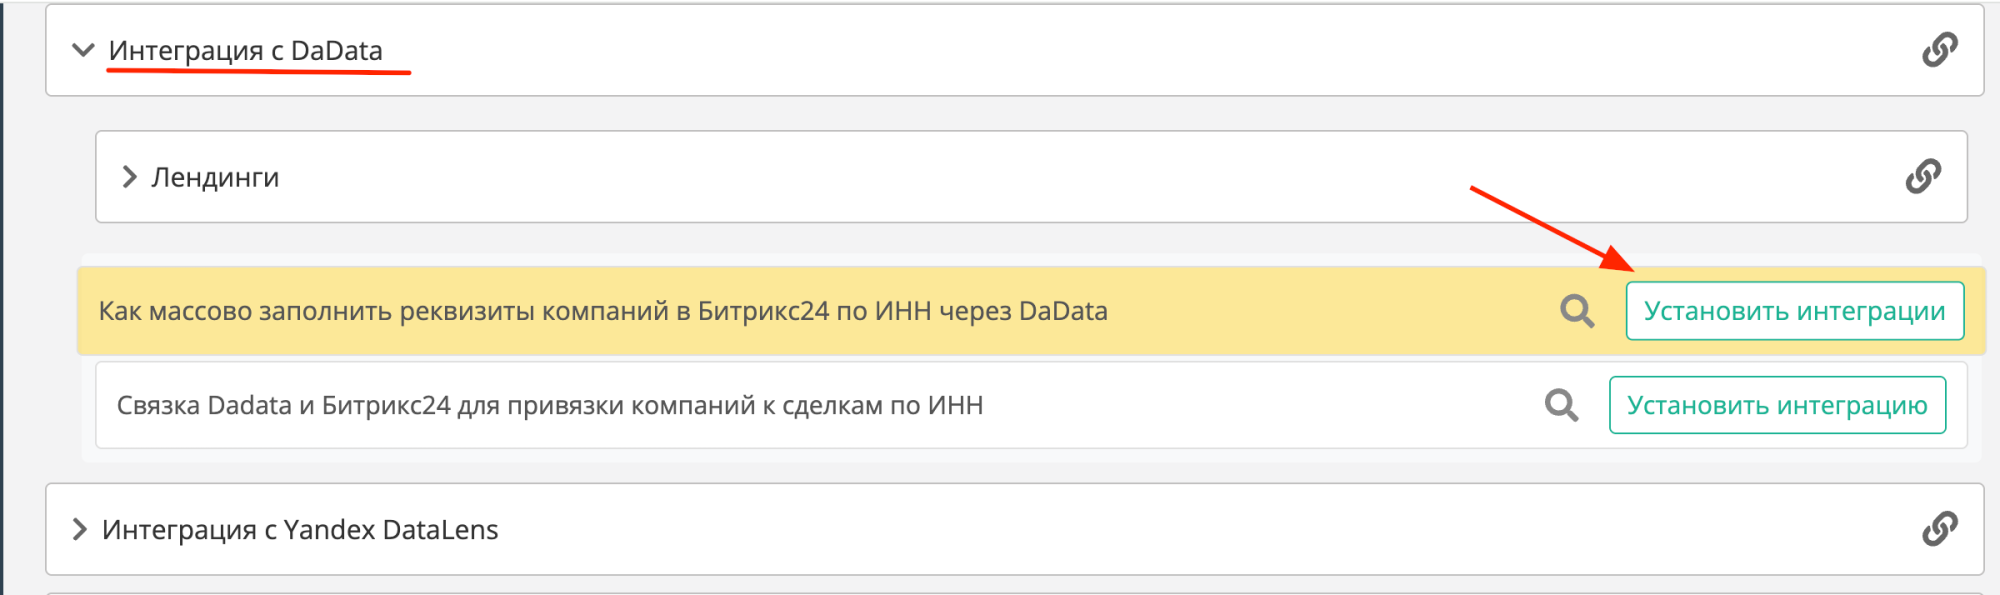Click chain-link icon in Лендинги row
Screen dimensions: 2000x595
1922,177
